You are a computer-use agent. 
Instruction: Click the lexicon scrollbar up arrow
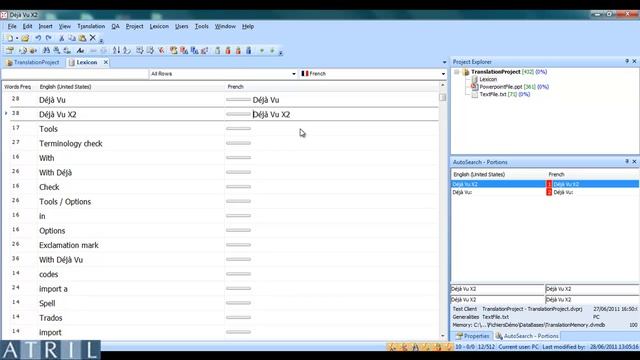coord(442,85)
